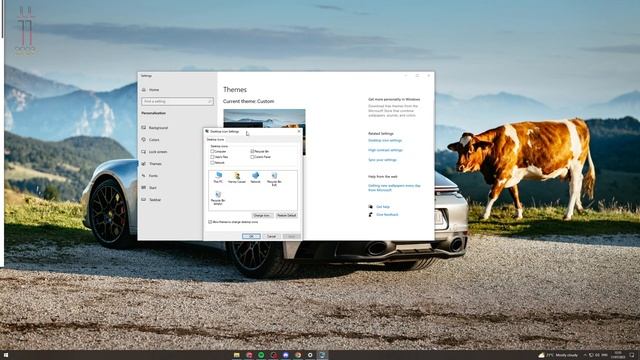Open taskbar clock and date
The height and width of the screenshot is (360, 640).
point(618,355)
